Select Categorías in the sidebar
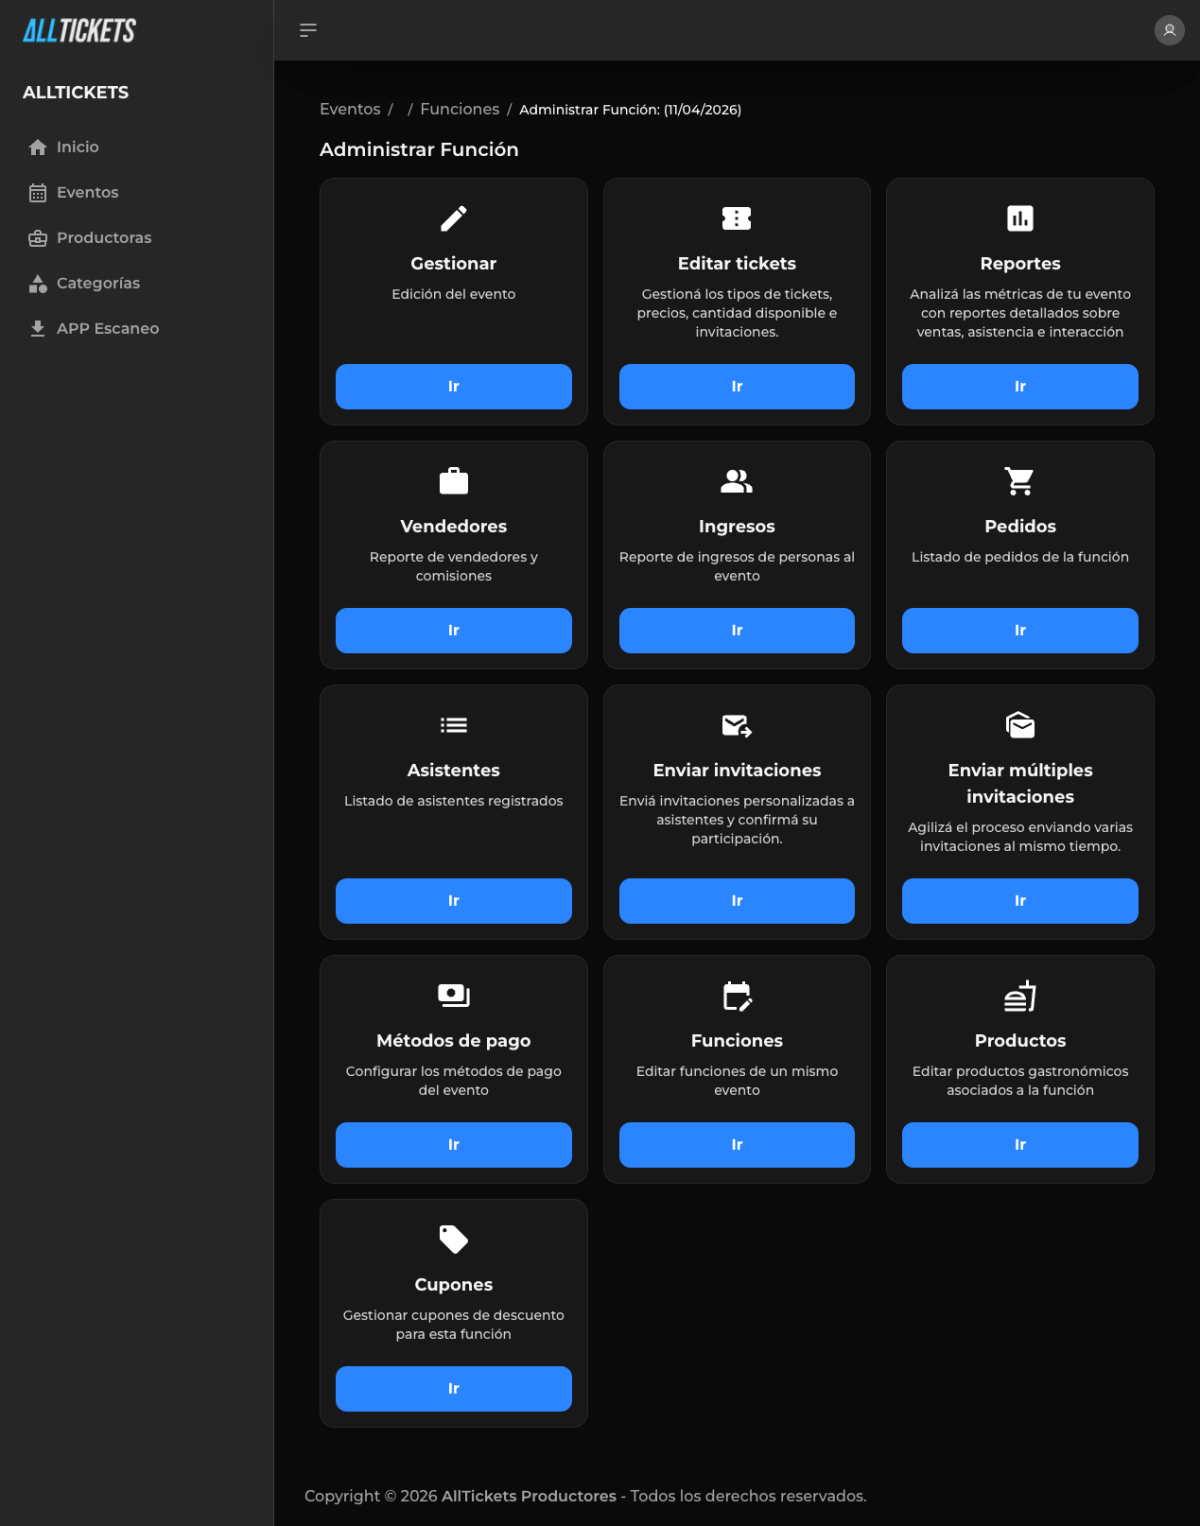Image resolution: width=1200 pixels, height=1526 pixels. click(98, 283)
